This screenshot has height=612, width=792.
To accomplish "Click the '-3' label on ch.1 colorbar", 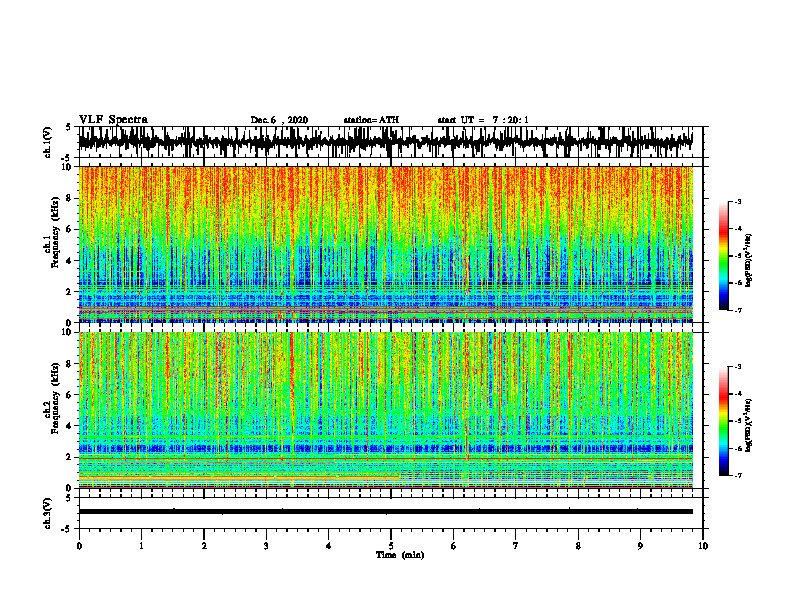I will tap(738, 201).
